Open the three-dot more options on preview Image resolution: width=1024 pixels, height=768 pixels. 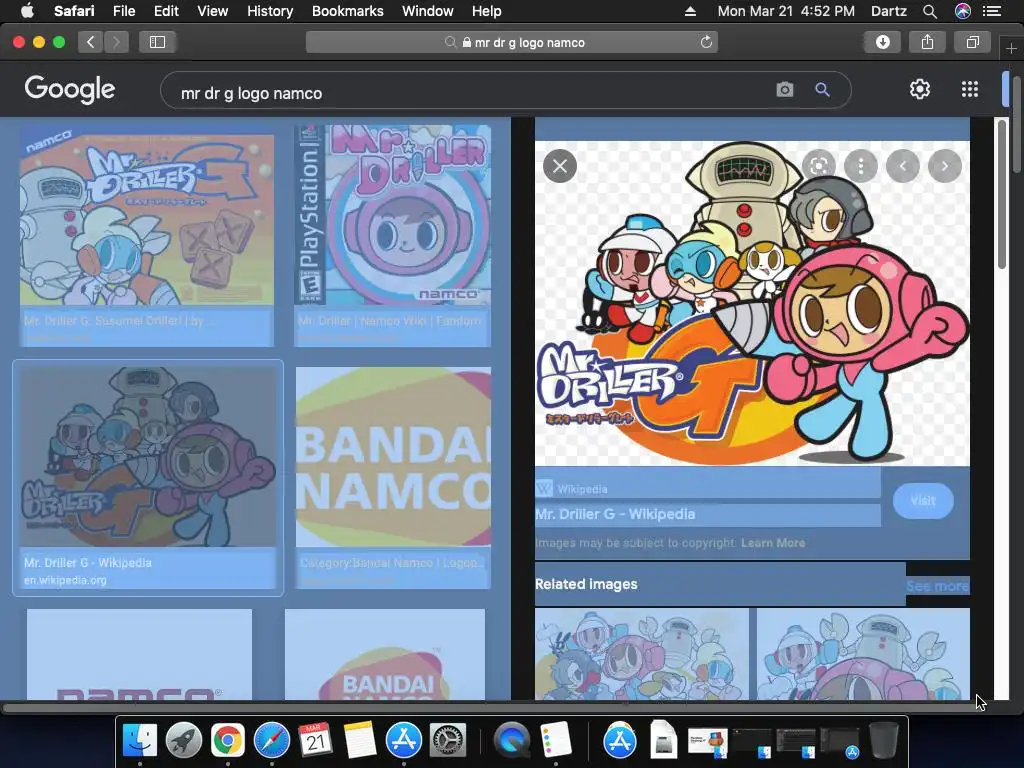tap(861, 166)
